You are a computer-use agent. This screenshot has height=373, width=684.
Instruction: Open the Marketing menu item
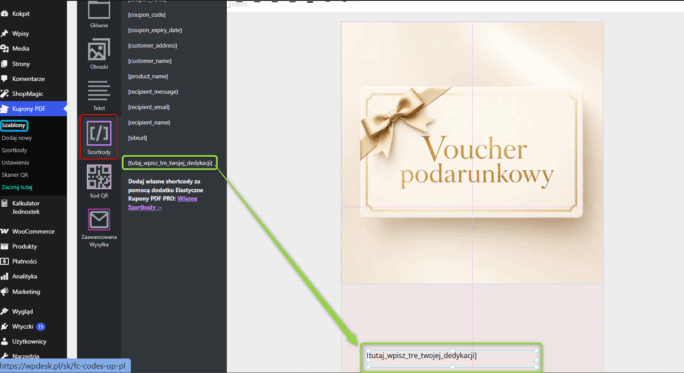pos(26,292)
